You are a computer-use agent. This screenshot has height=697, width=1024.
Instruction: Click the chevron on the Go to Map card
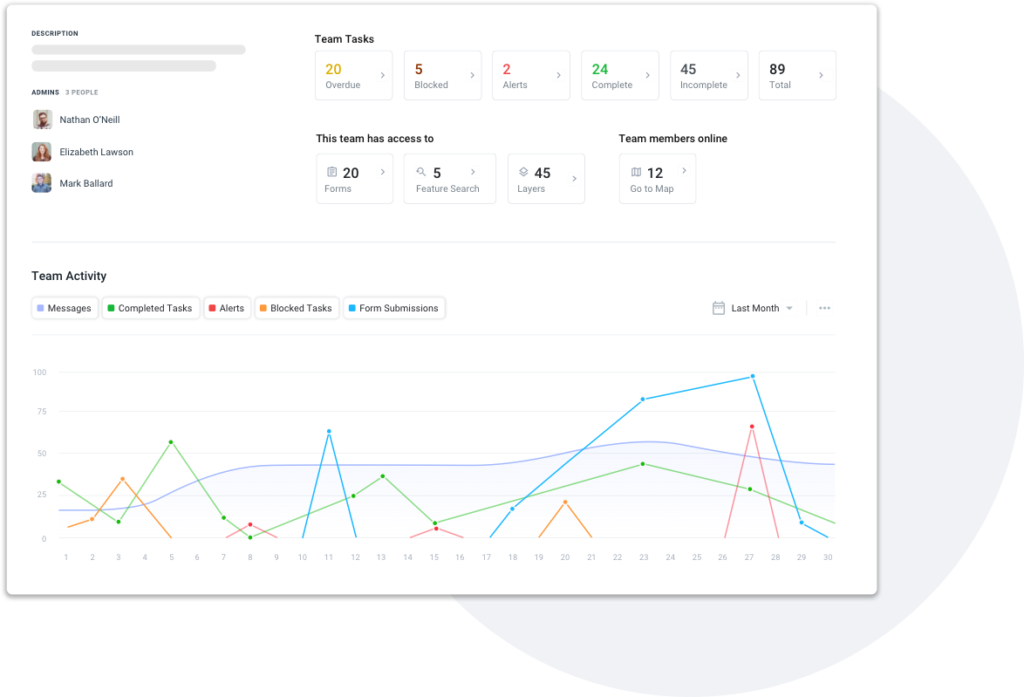(684, 170)
